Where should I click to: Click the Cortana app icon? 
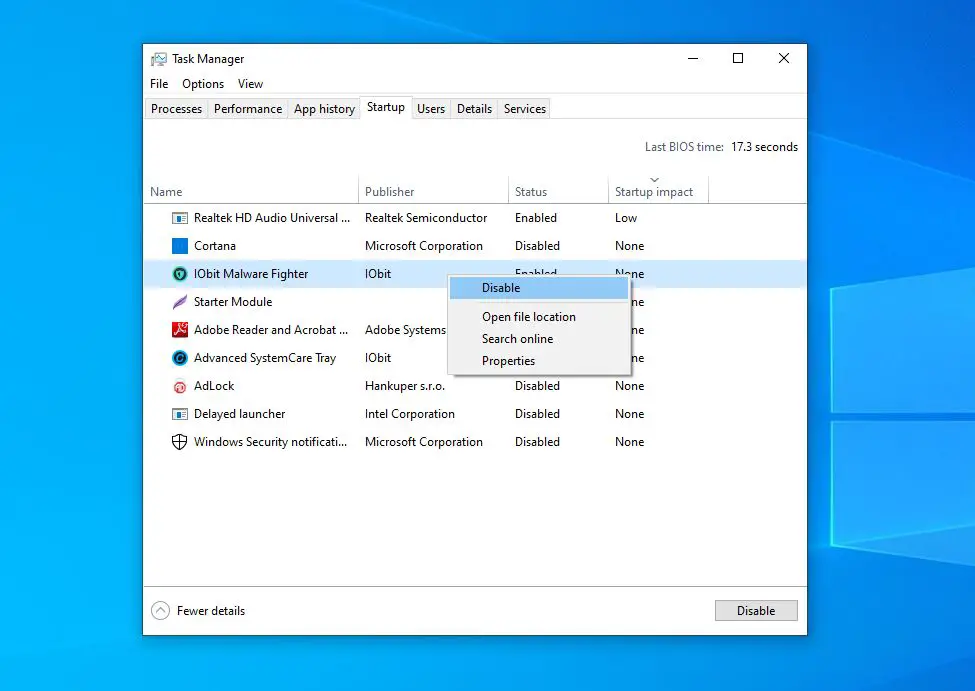182,245
